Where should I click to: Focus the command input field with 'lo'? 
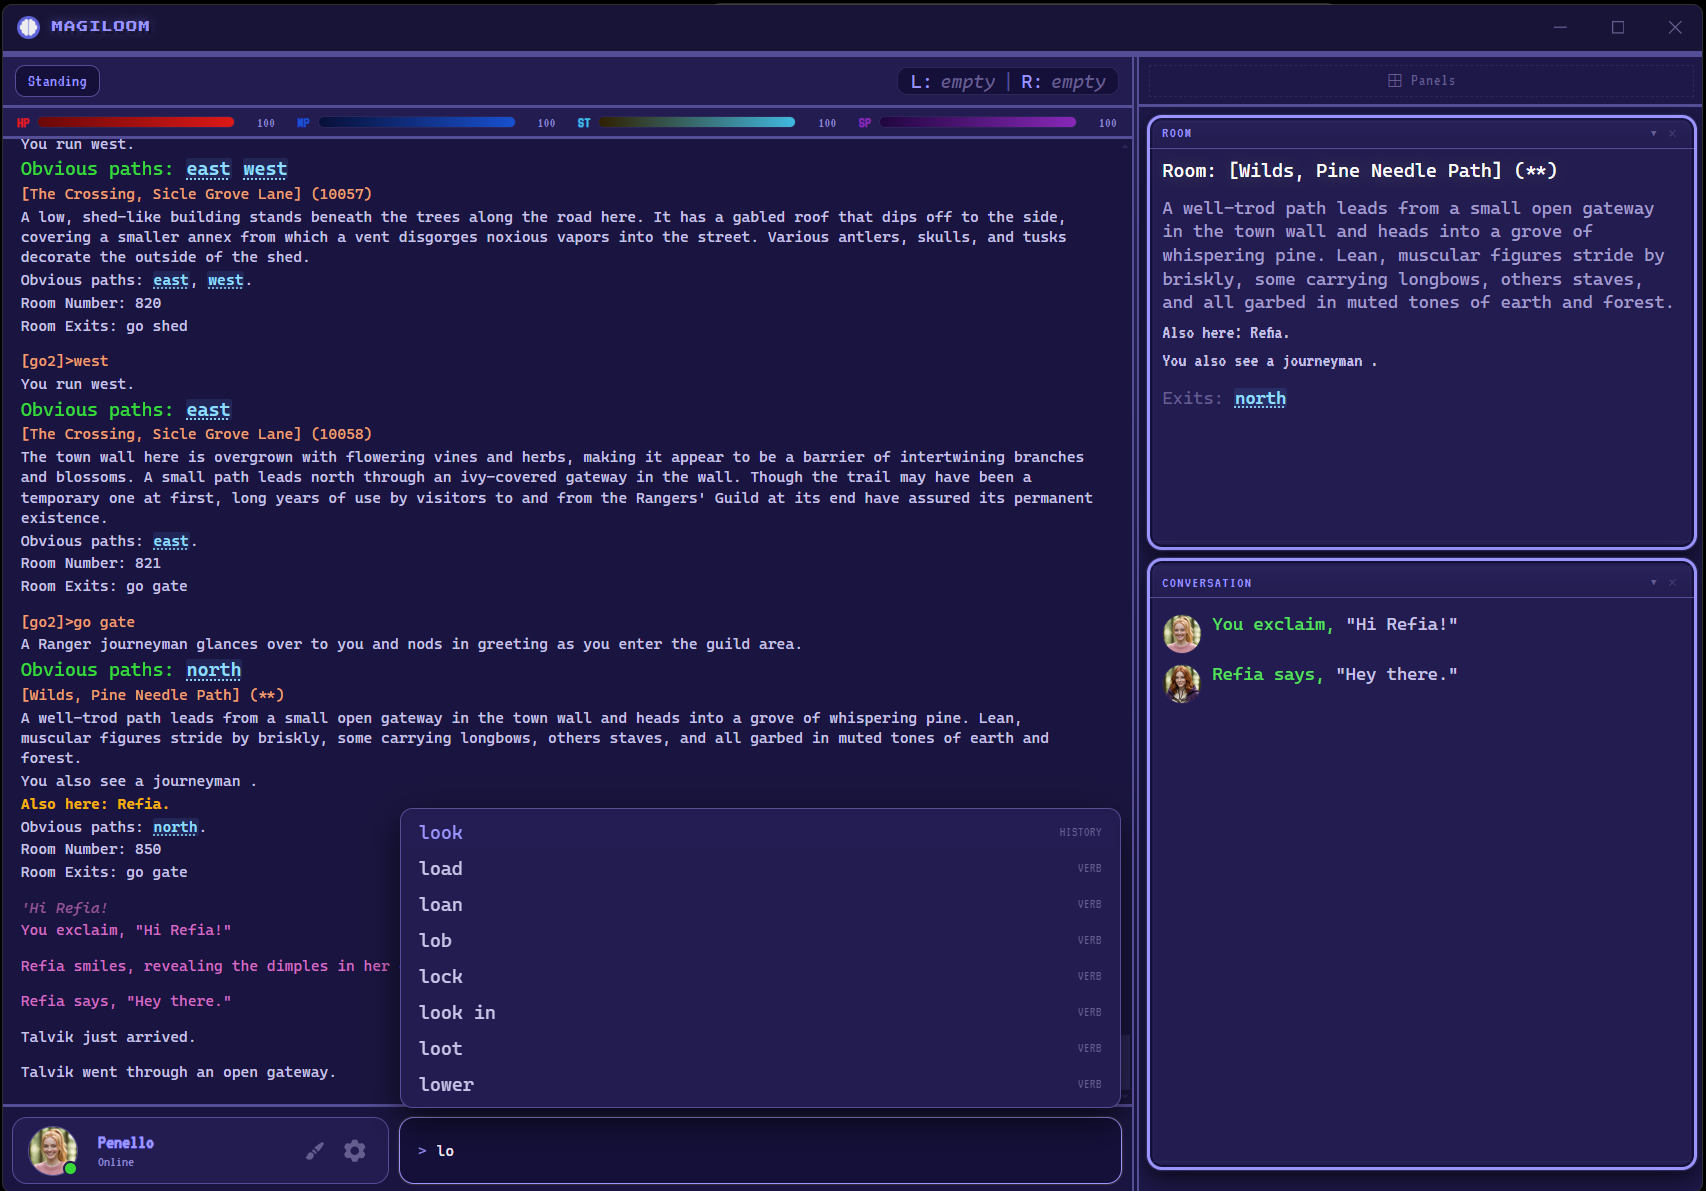[x=760, y=1151]
